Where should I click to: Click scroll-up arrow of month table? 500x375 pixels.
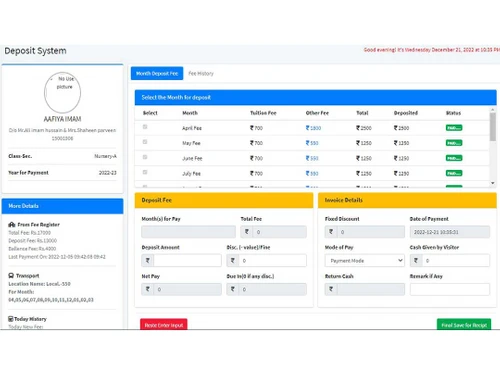point(493,110)
